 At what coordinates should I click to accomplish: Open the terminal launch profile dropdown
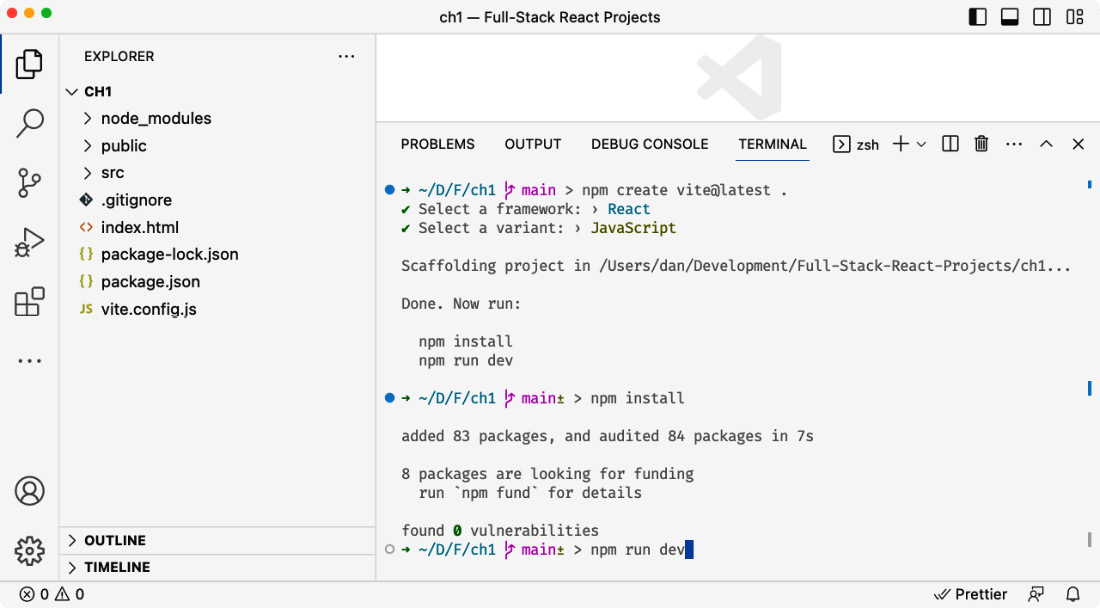point(921,144)
